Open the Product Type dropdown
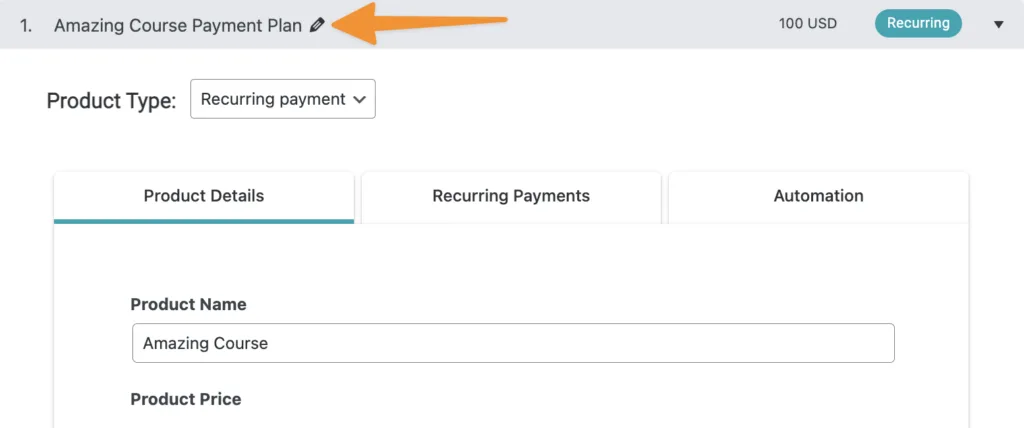This screenshot has width=1024, height=428. pos(282,99)
